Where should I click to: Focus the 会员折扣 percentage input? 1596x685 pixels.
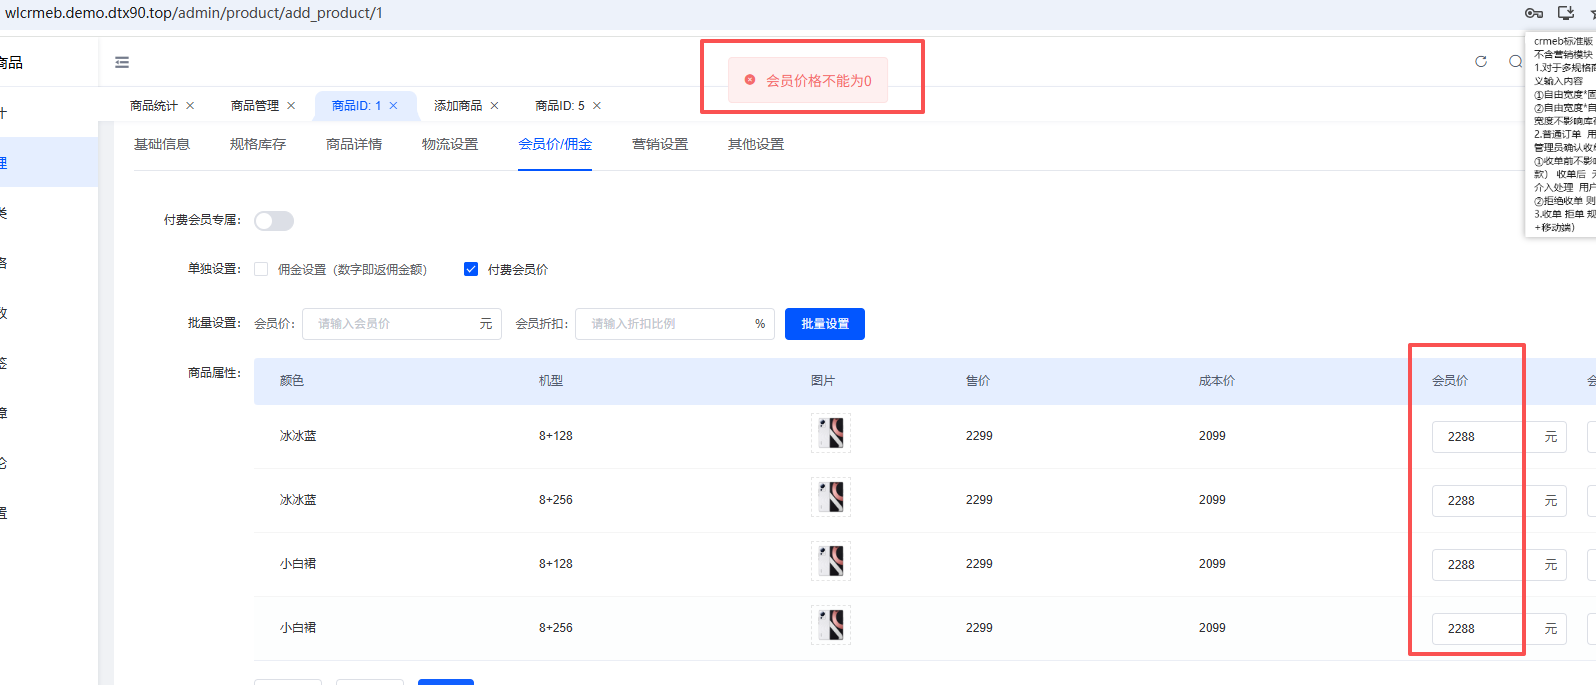click(x=663, y=324)
